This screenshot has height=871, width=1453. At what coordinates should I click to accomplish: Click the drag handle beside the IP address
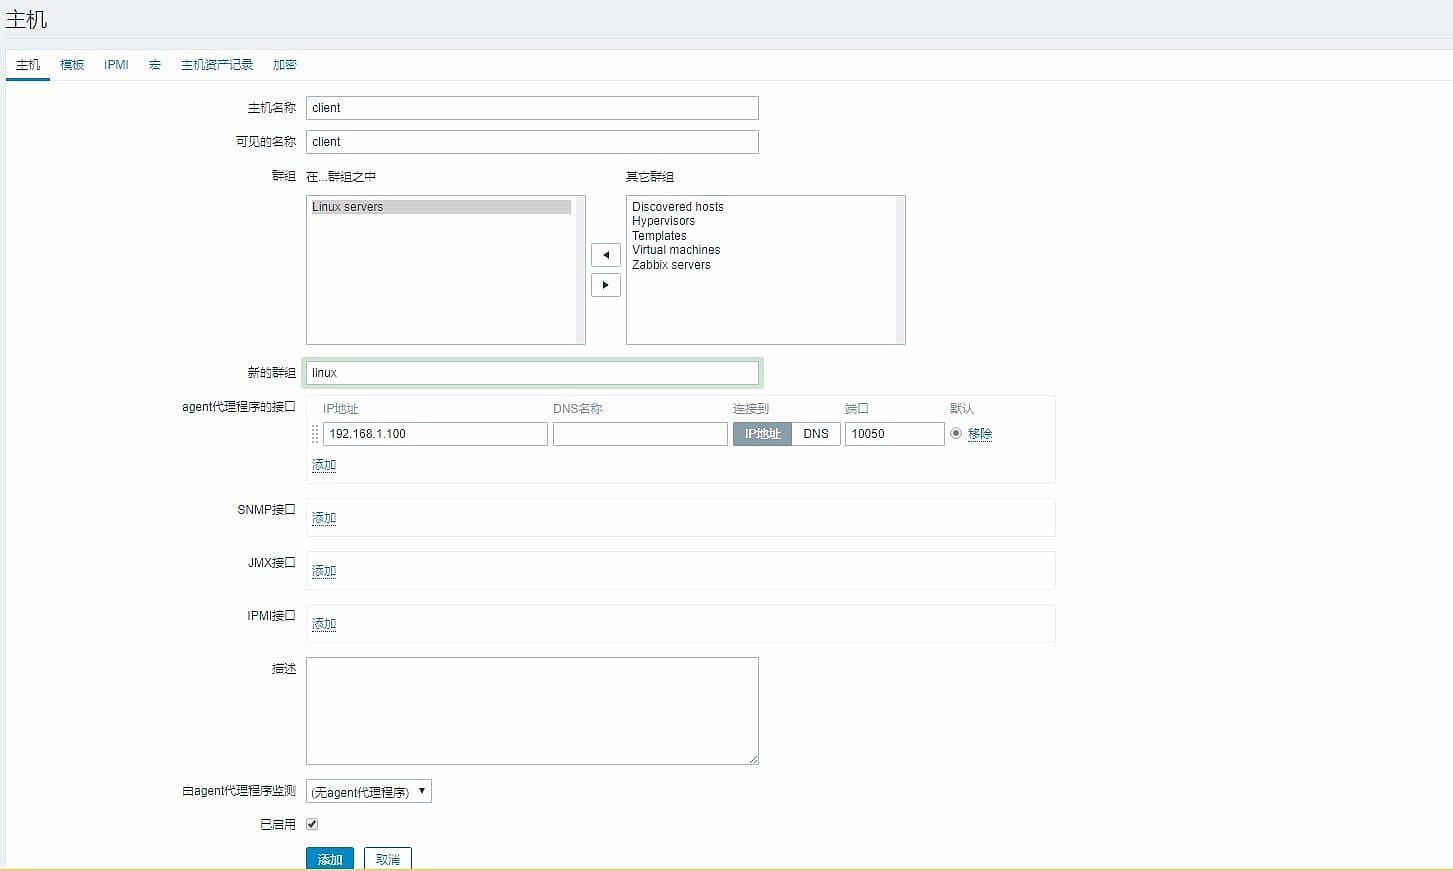point(315,434)
